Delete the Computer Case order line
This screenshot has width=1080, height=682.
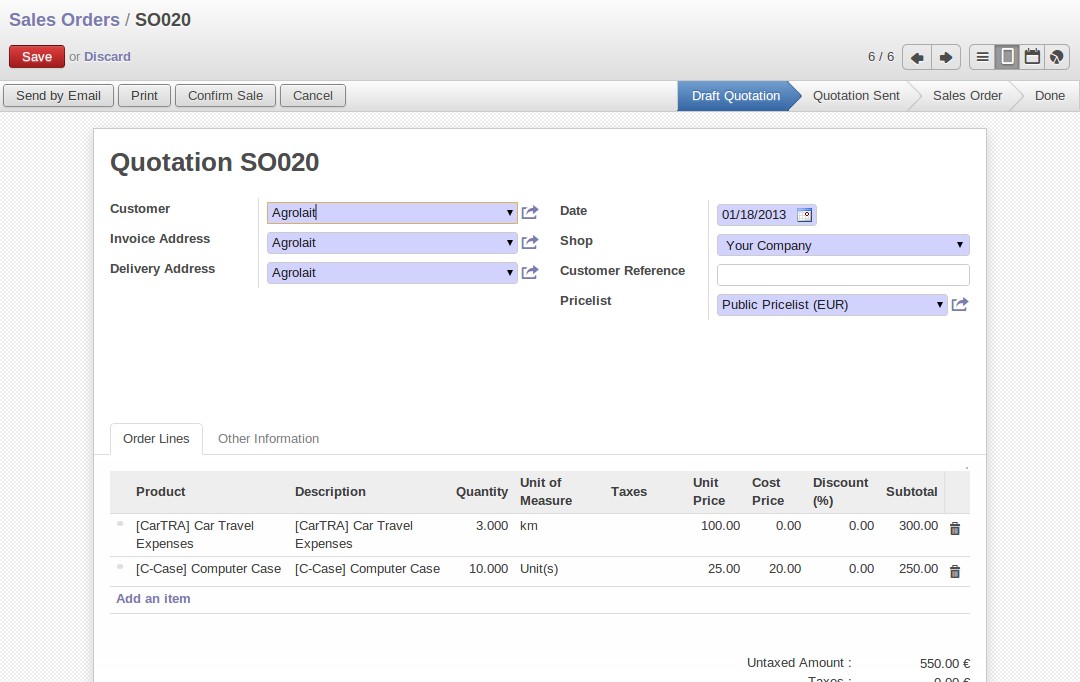click(x=954, y=571)
